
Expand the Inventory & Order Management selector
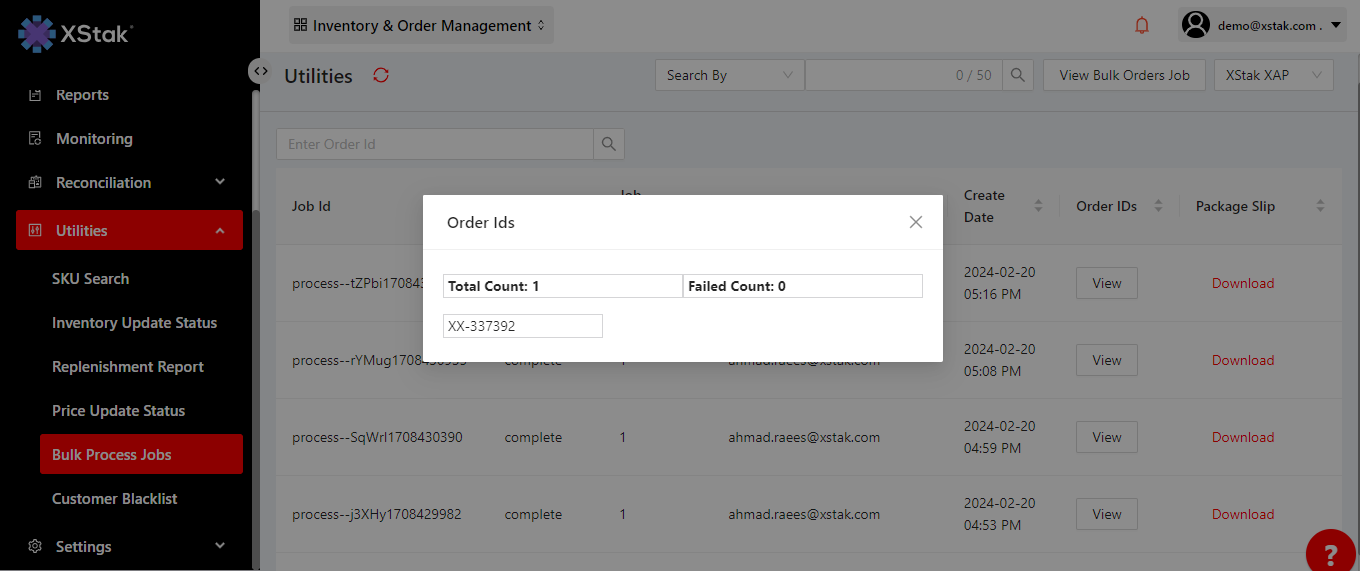420,26
